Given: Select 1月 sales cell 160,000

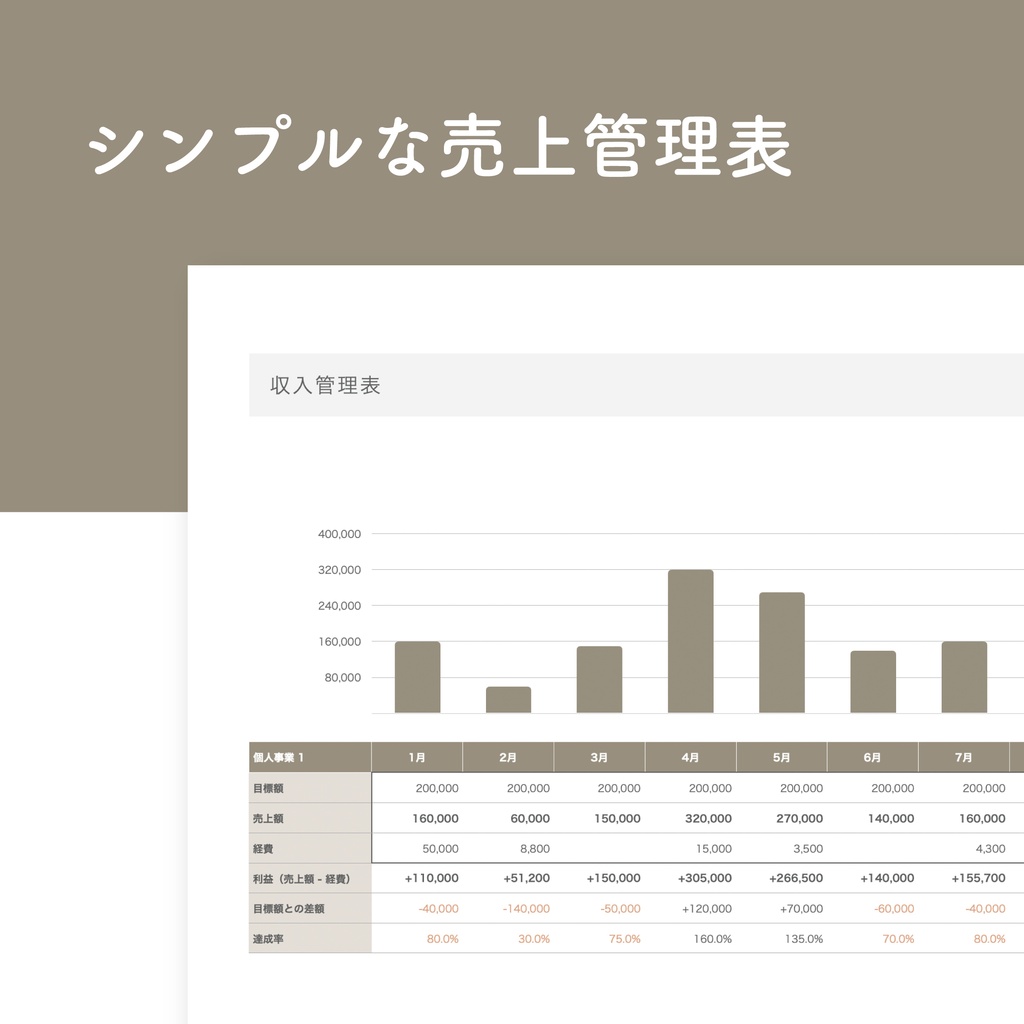Looking at the screenshot, I should pos(417,818).
